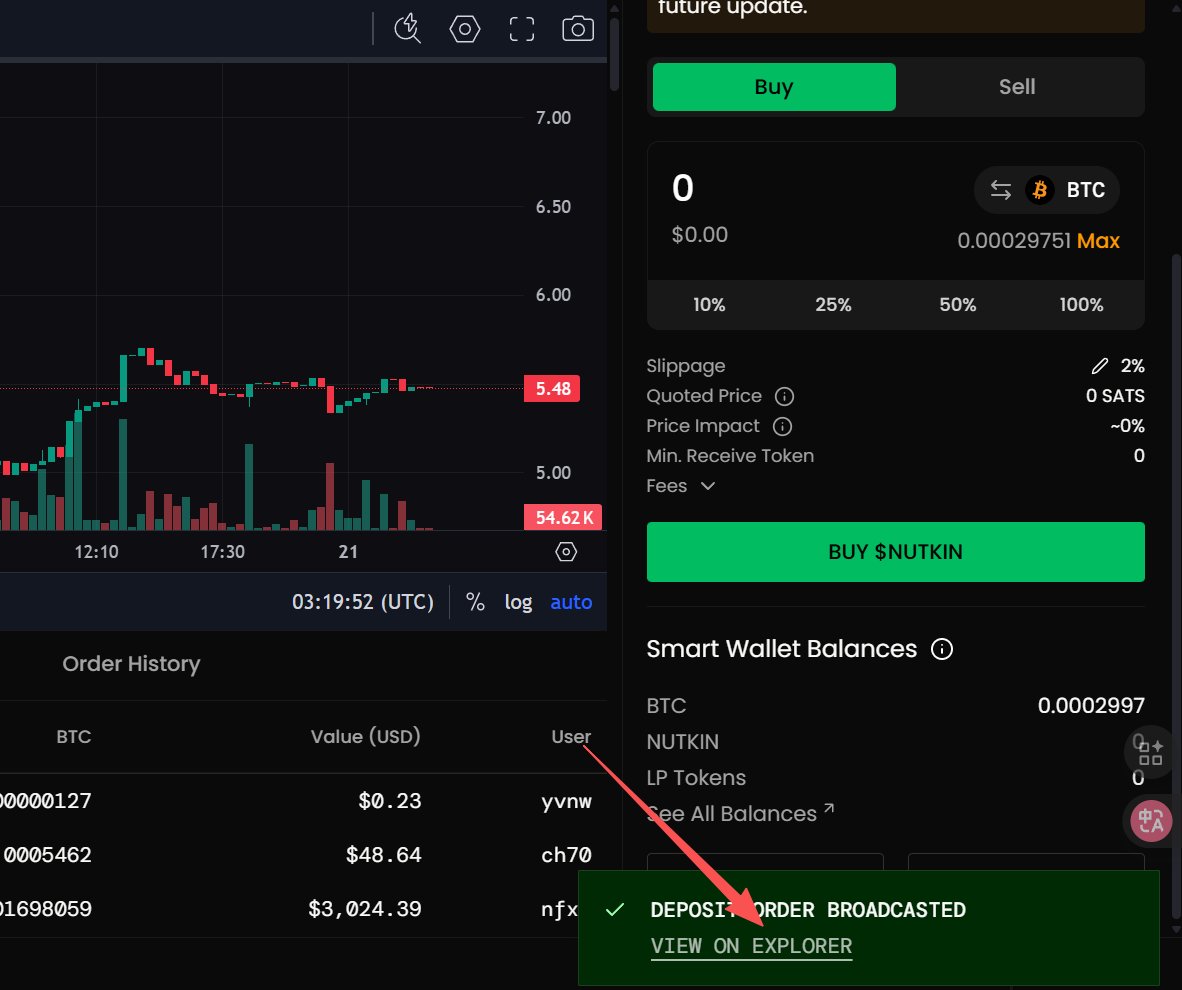The width and height of the screenshot is (1182, 990).
Task: Open the BTC currency selector
Action: 1067,190
